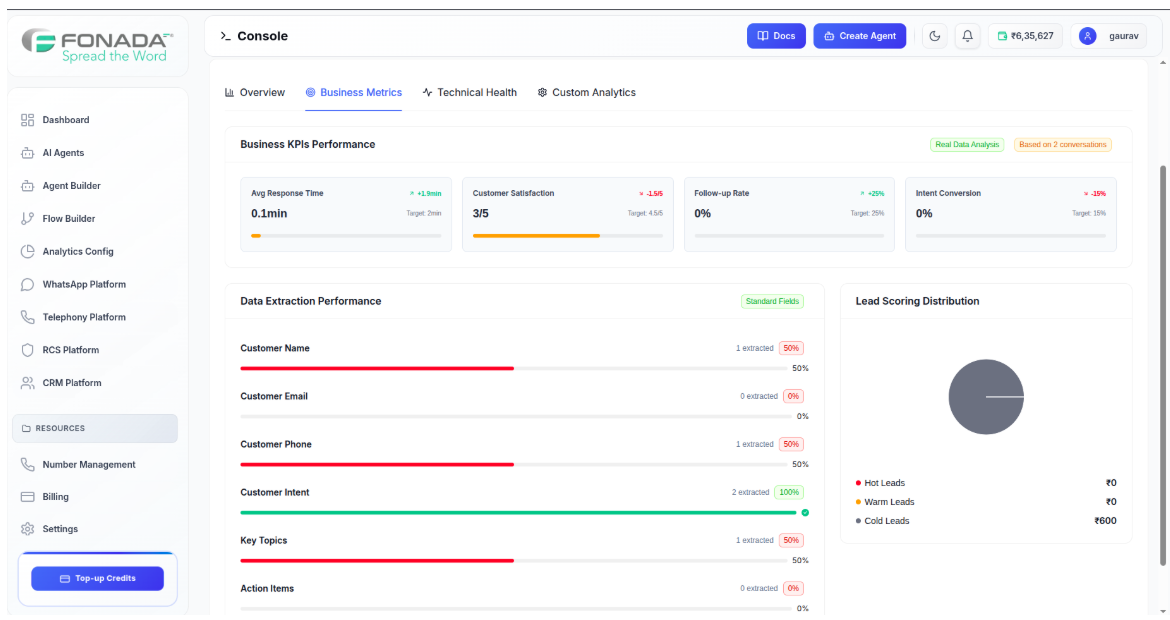1170x620 pixels.
Task: Click the Number Management phone icon
Action: [28, 465]
